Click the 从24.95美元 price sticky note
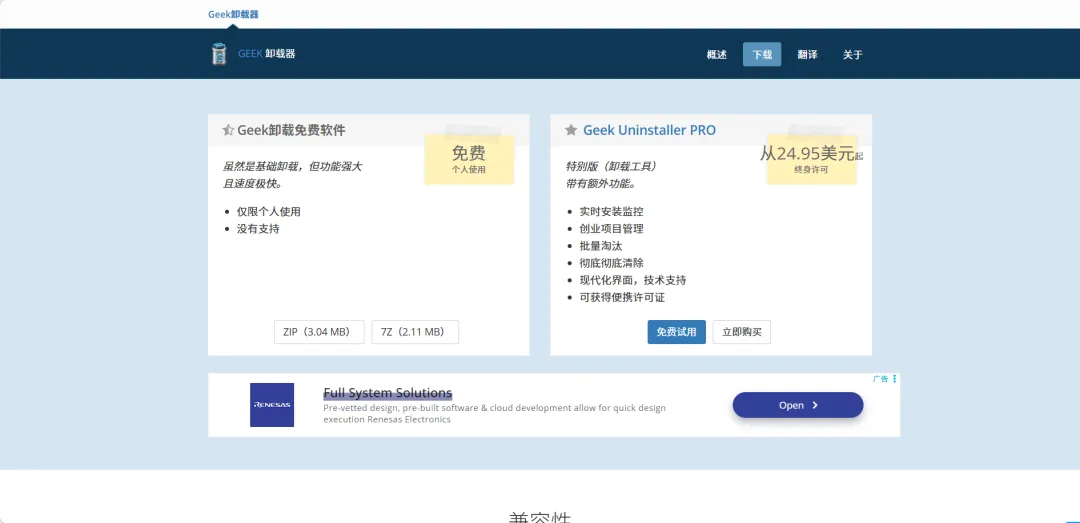 click(811, 160)
